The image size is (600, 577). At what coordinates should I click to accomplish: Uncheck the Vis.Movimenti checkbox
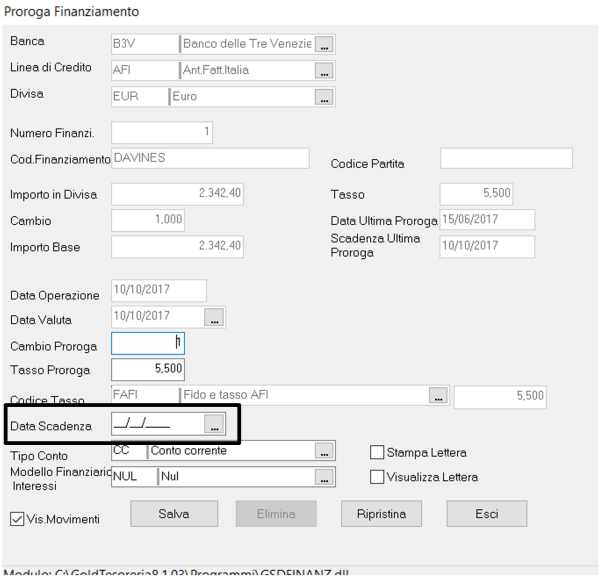coord(17,519)
